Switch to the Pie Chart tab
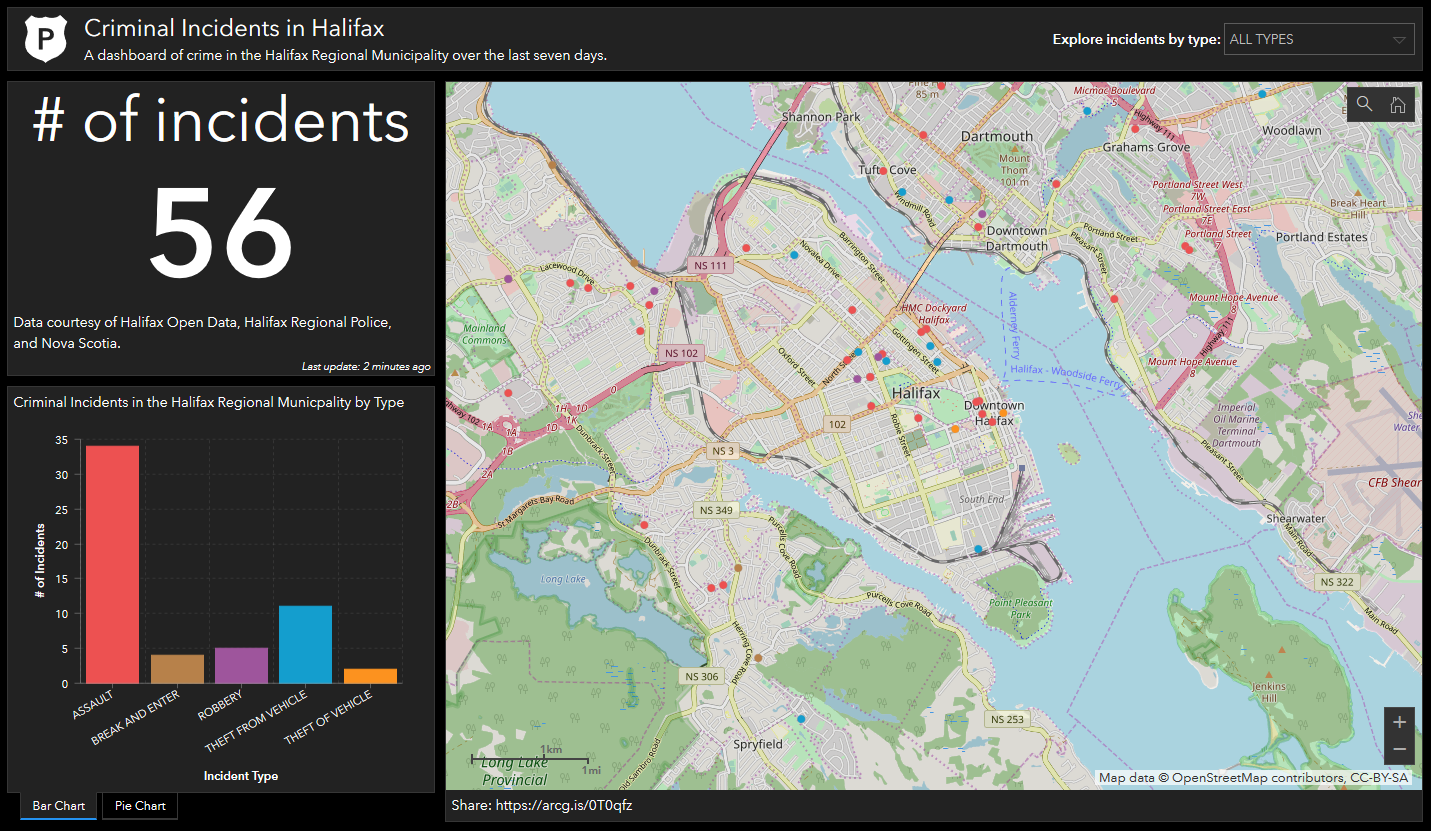The image size is (1431, 831). (x=139, y=806)
